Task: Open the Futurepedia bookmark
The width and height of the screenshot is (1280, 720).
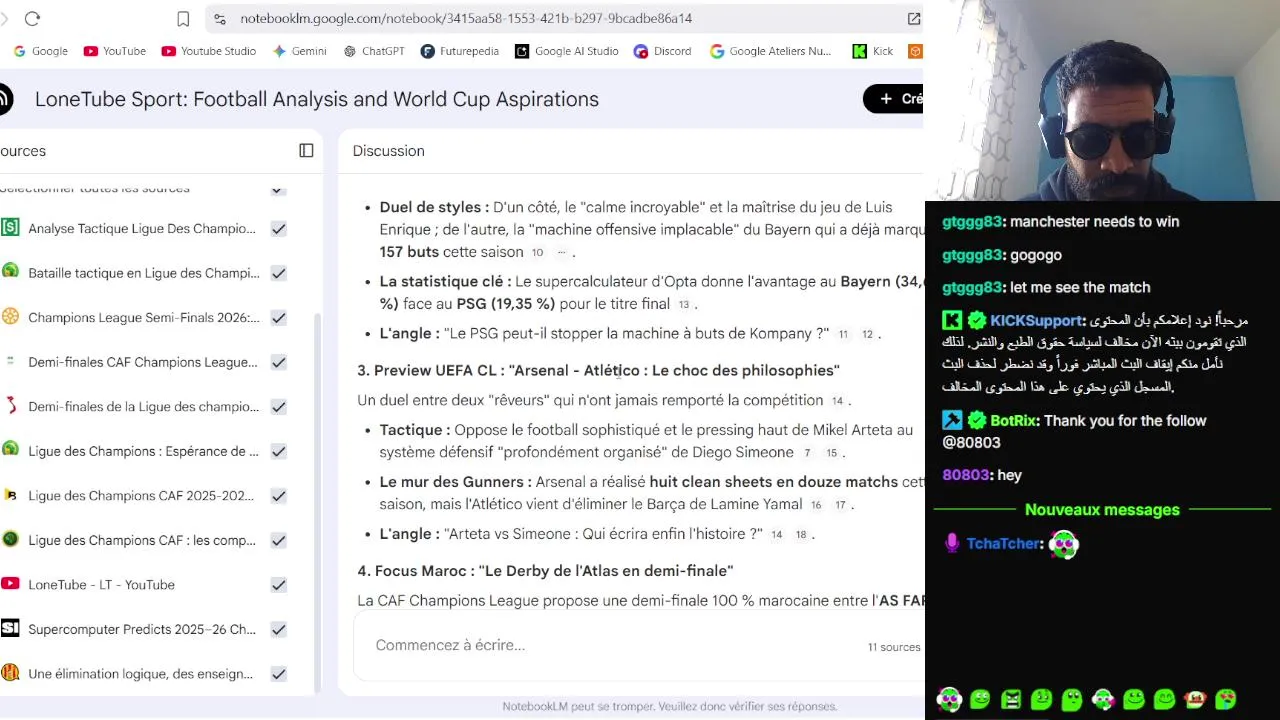Action: (x=459, y=51)
